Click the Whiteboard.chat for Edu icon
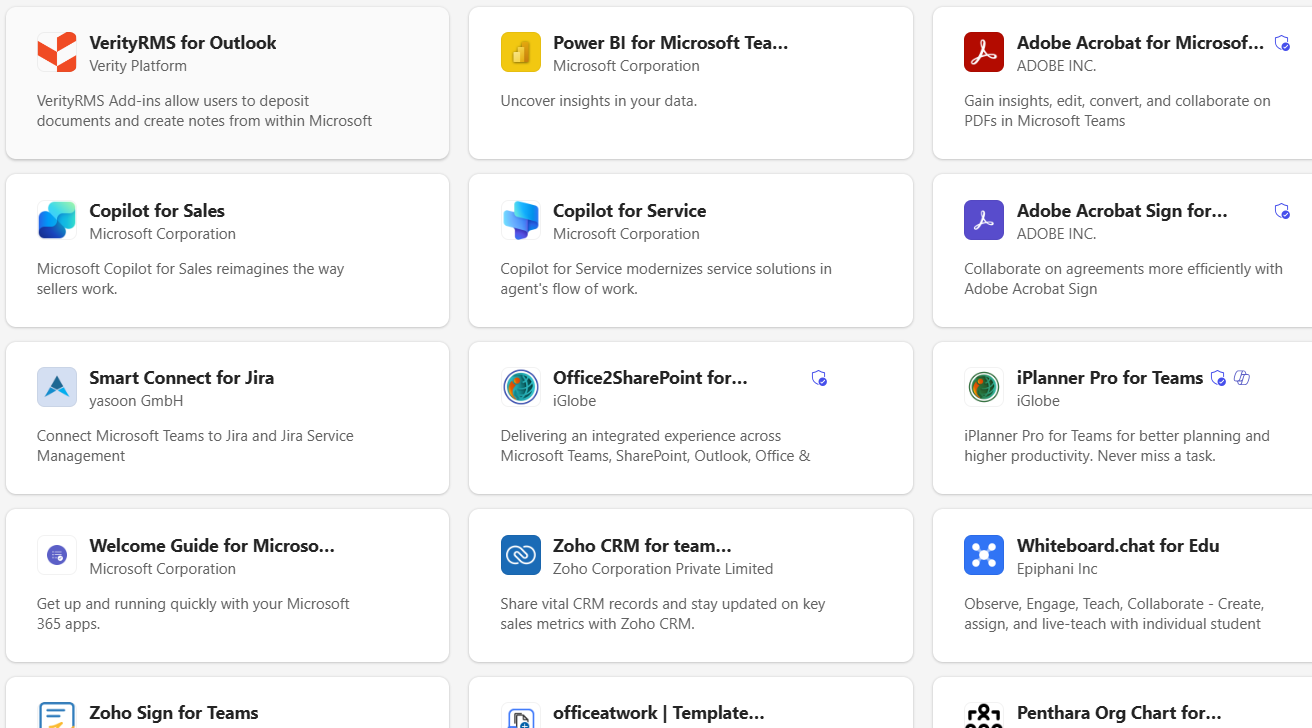1312x728 pixels. click(984, 555)
